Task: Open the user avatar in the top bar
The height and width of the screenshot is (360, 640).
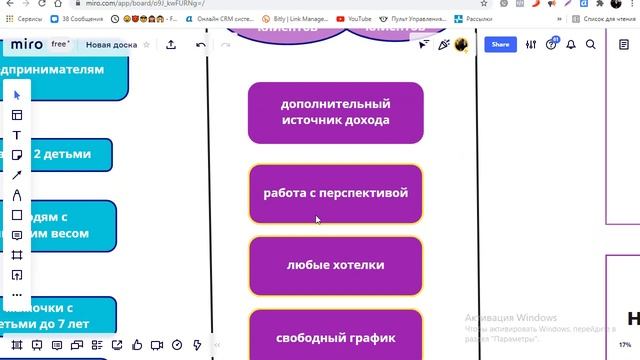Action: 462,44
